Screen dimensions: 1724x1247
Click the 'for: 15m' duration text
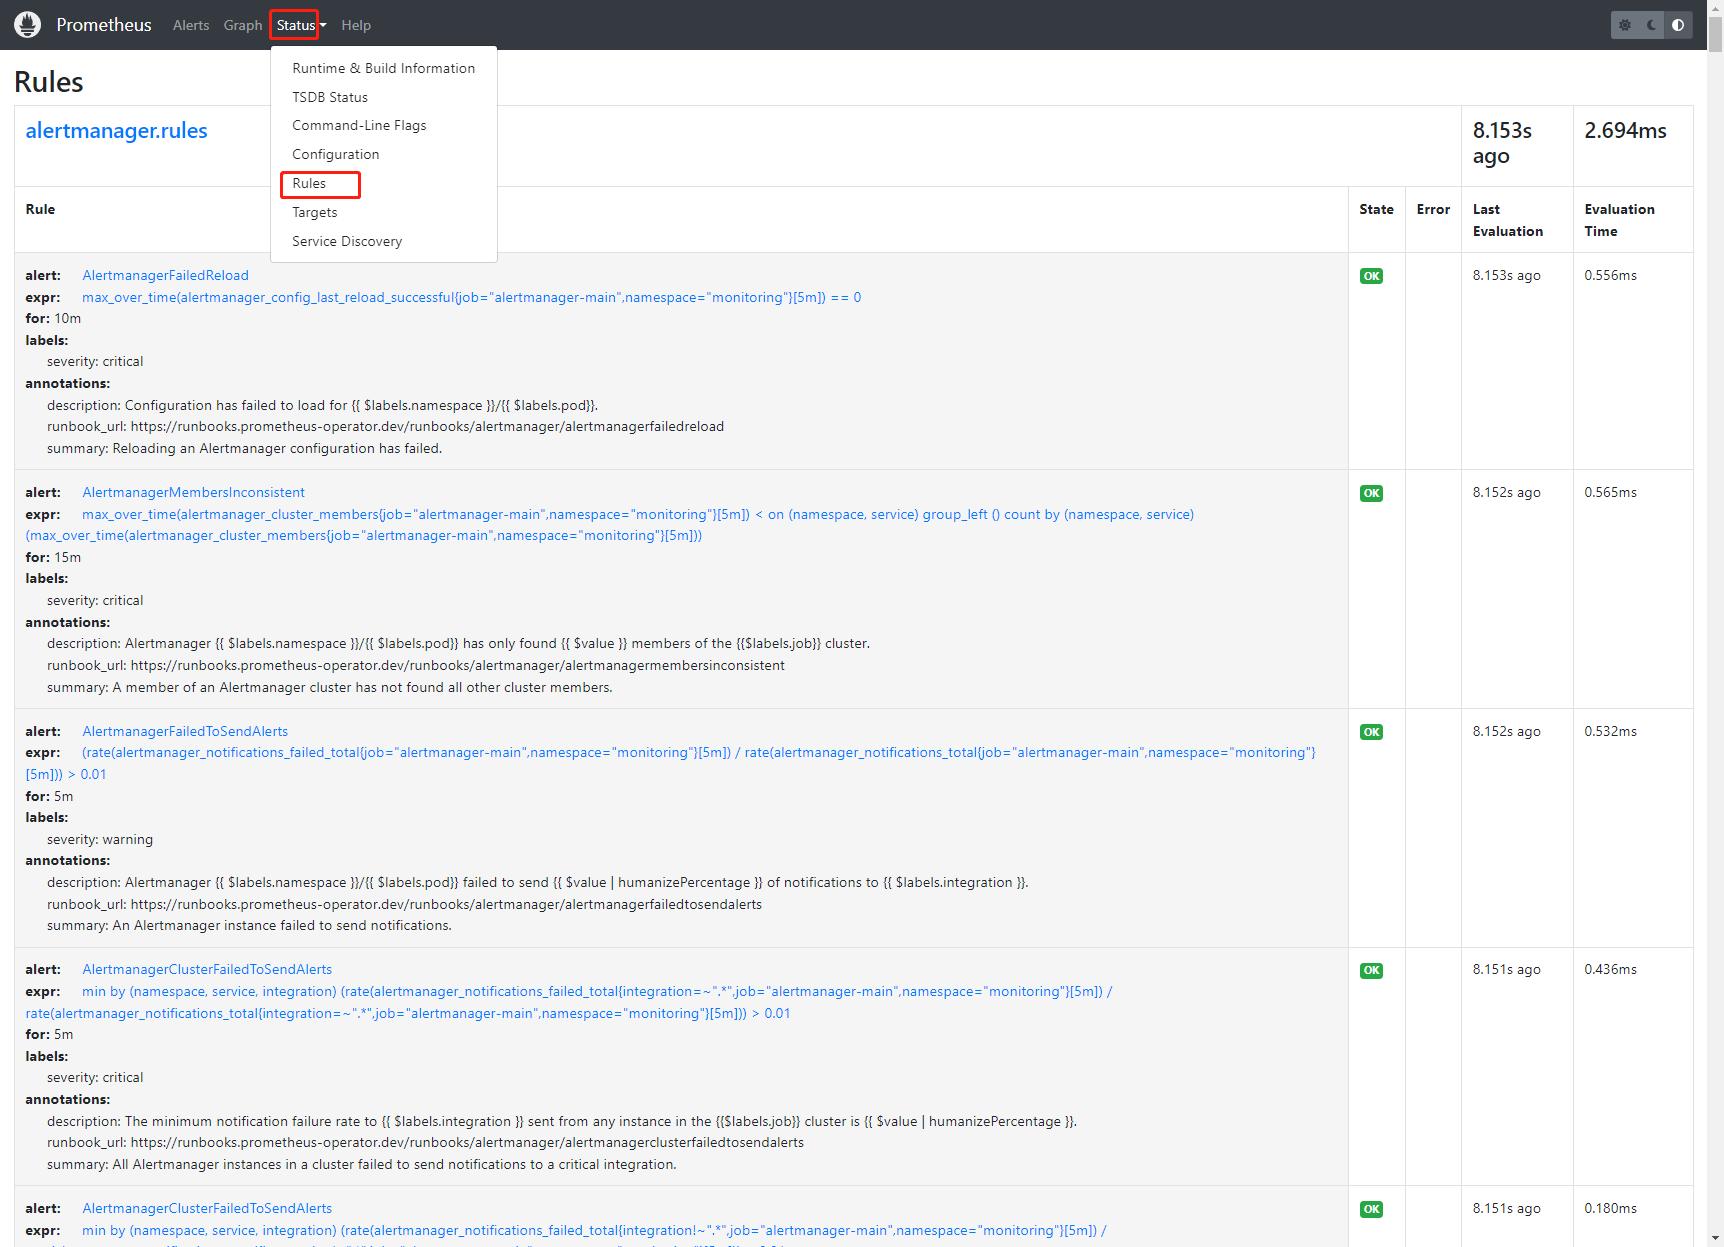click(x=53, y=557)
